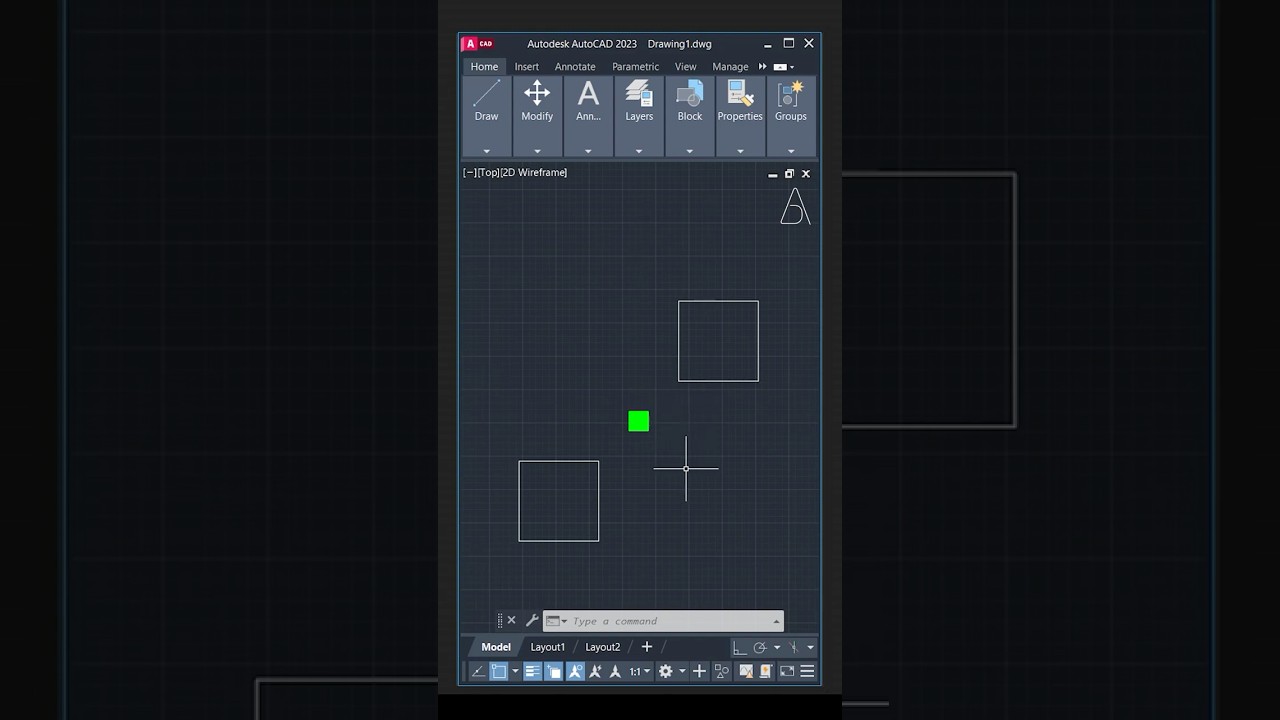1280x720 pixels.
Task: Expand the Layers panel dropdown arrow
Action: click(639, 151)
